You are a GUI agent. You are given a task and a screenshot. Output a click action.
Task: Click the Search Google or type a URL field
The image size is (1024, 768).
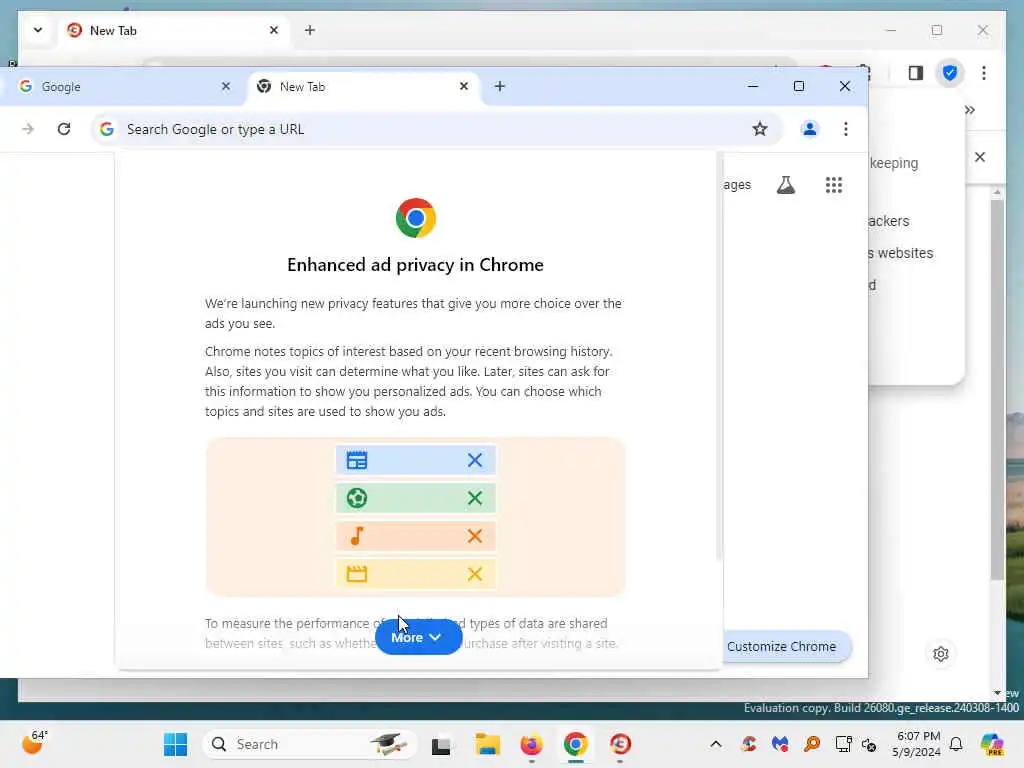coord(436,129)
